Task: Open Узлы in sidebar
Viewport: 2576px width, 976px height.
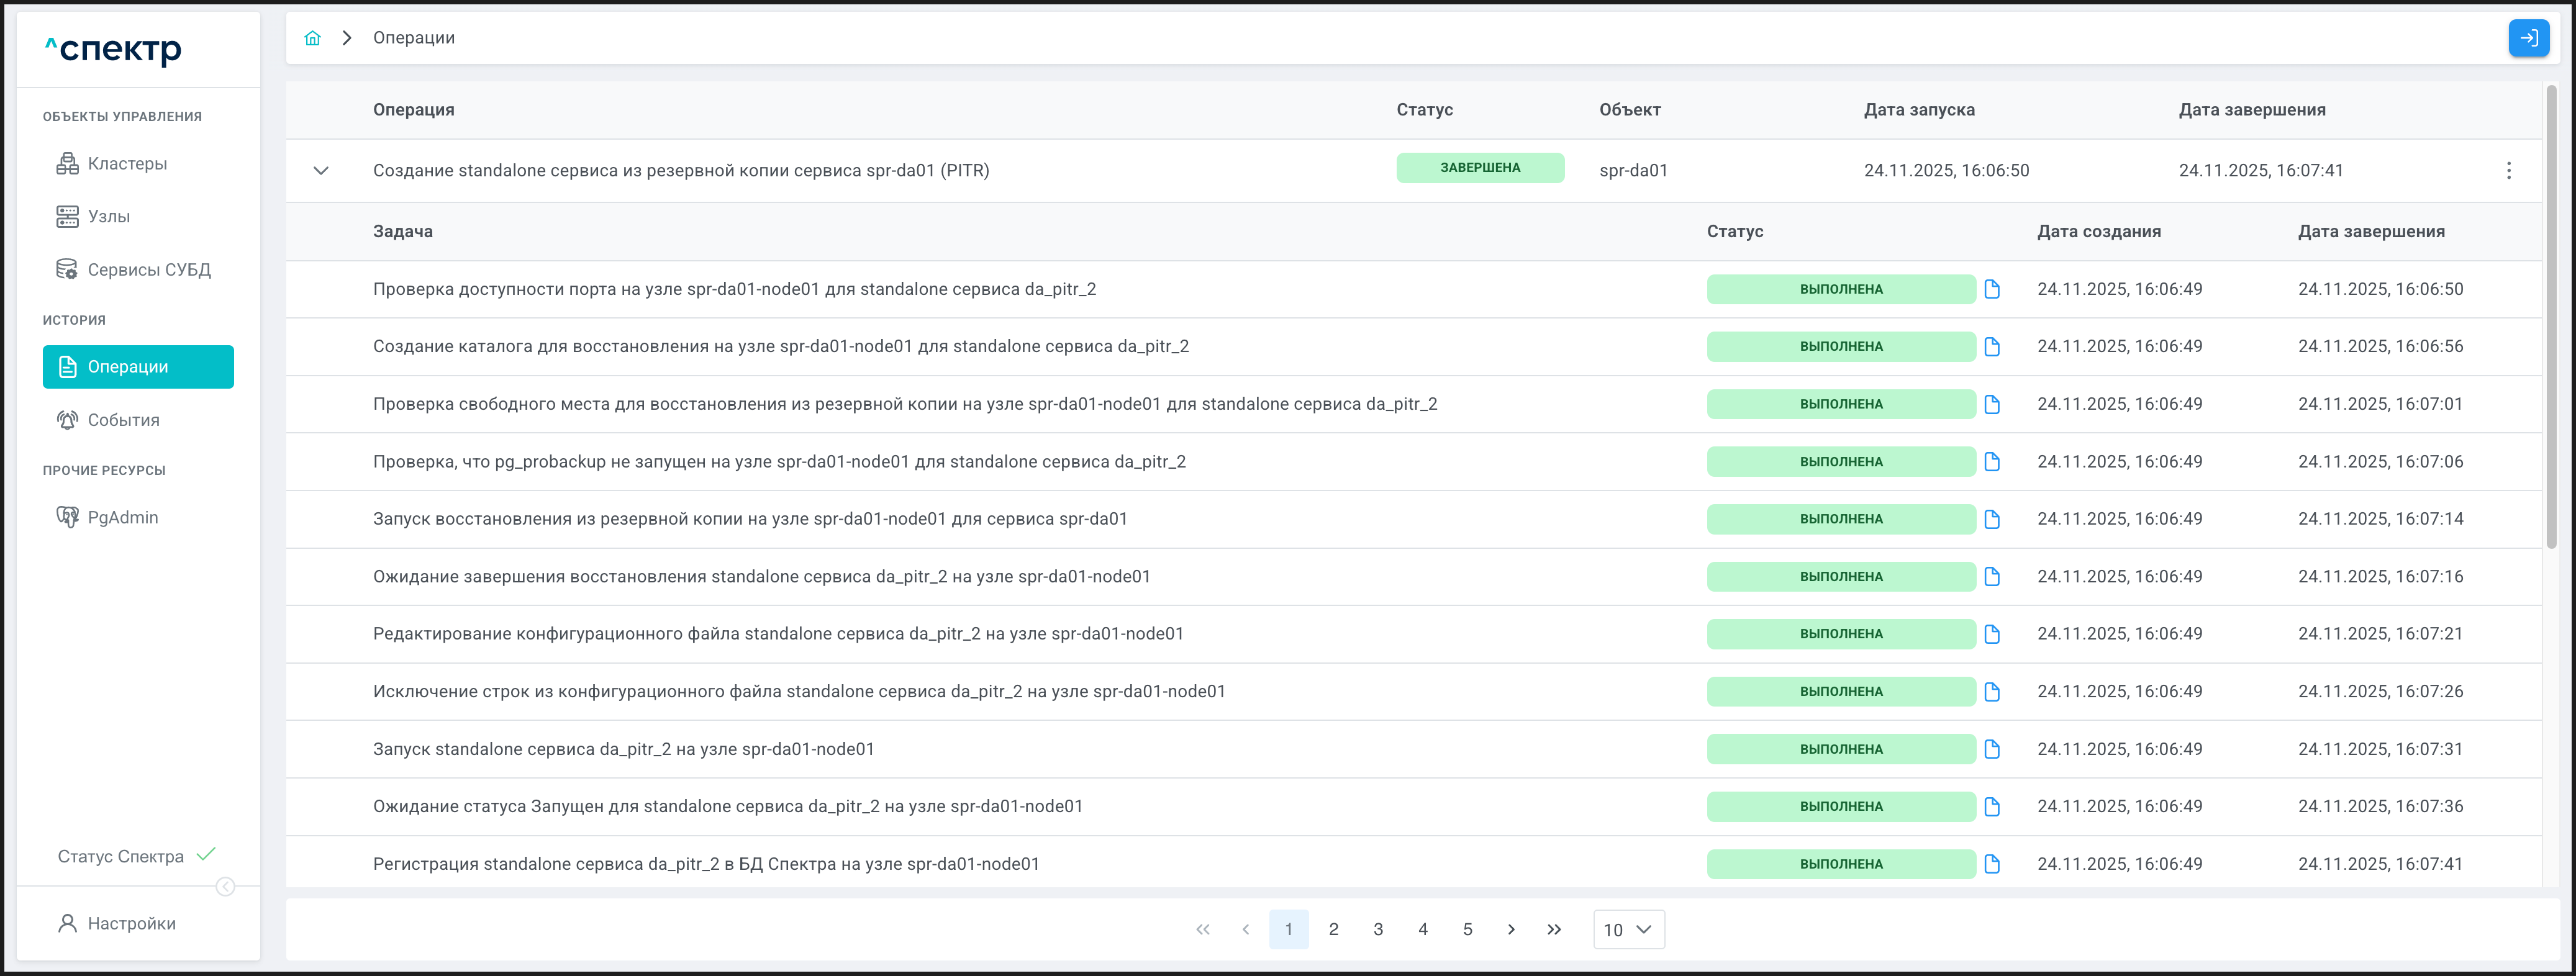Action: point(108,217)
